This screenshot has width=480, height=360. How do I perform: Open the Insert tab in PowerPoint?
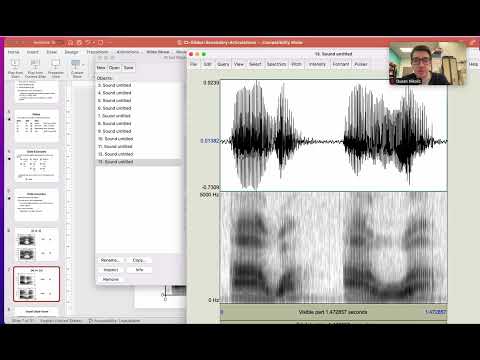(x=33, y=52)
